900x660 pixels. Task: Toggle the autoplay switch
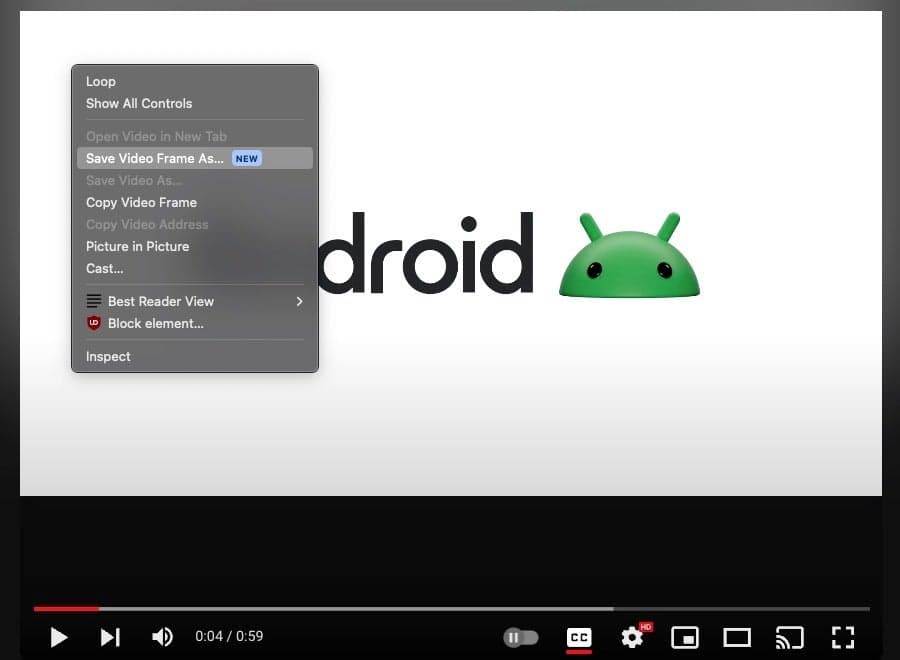[x=520, y=637]
